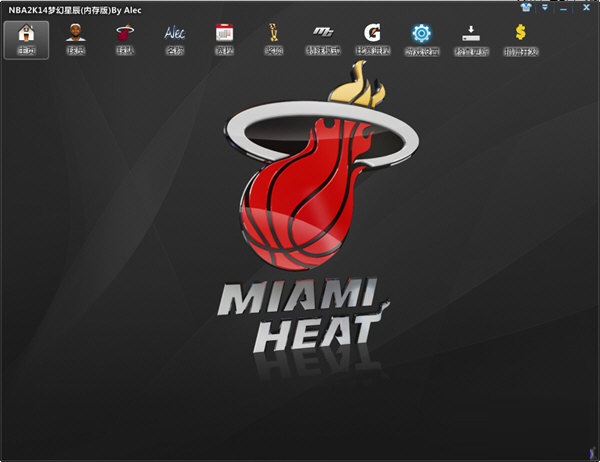Open game settings gear icon
The height and width of the screenshot is (462, 600).
coord(421,32)
